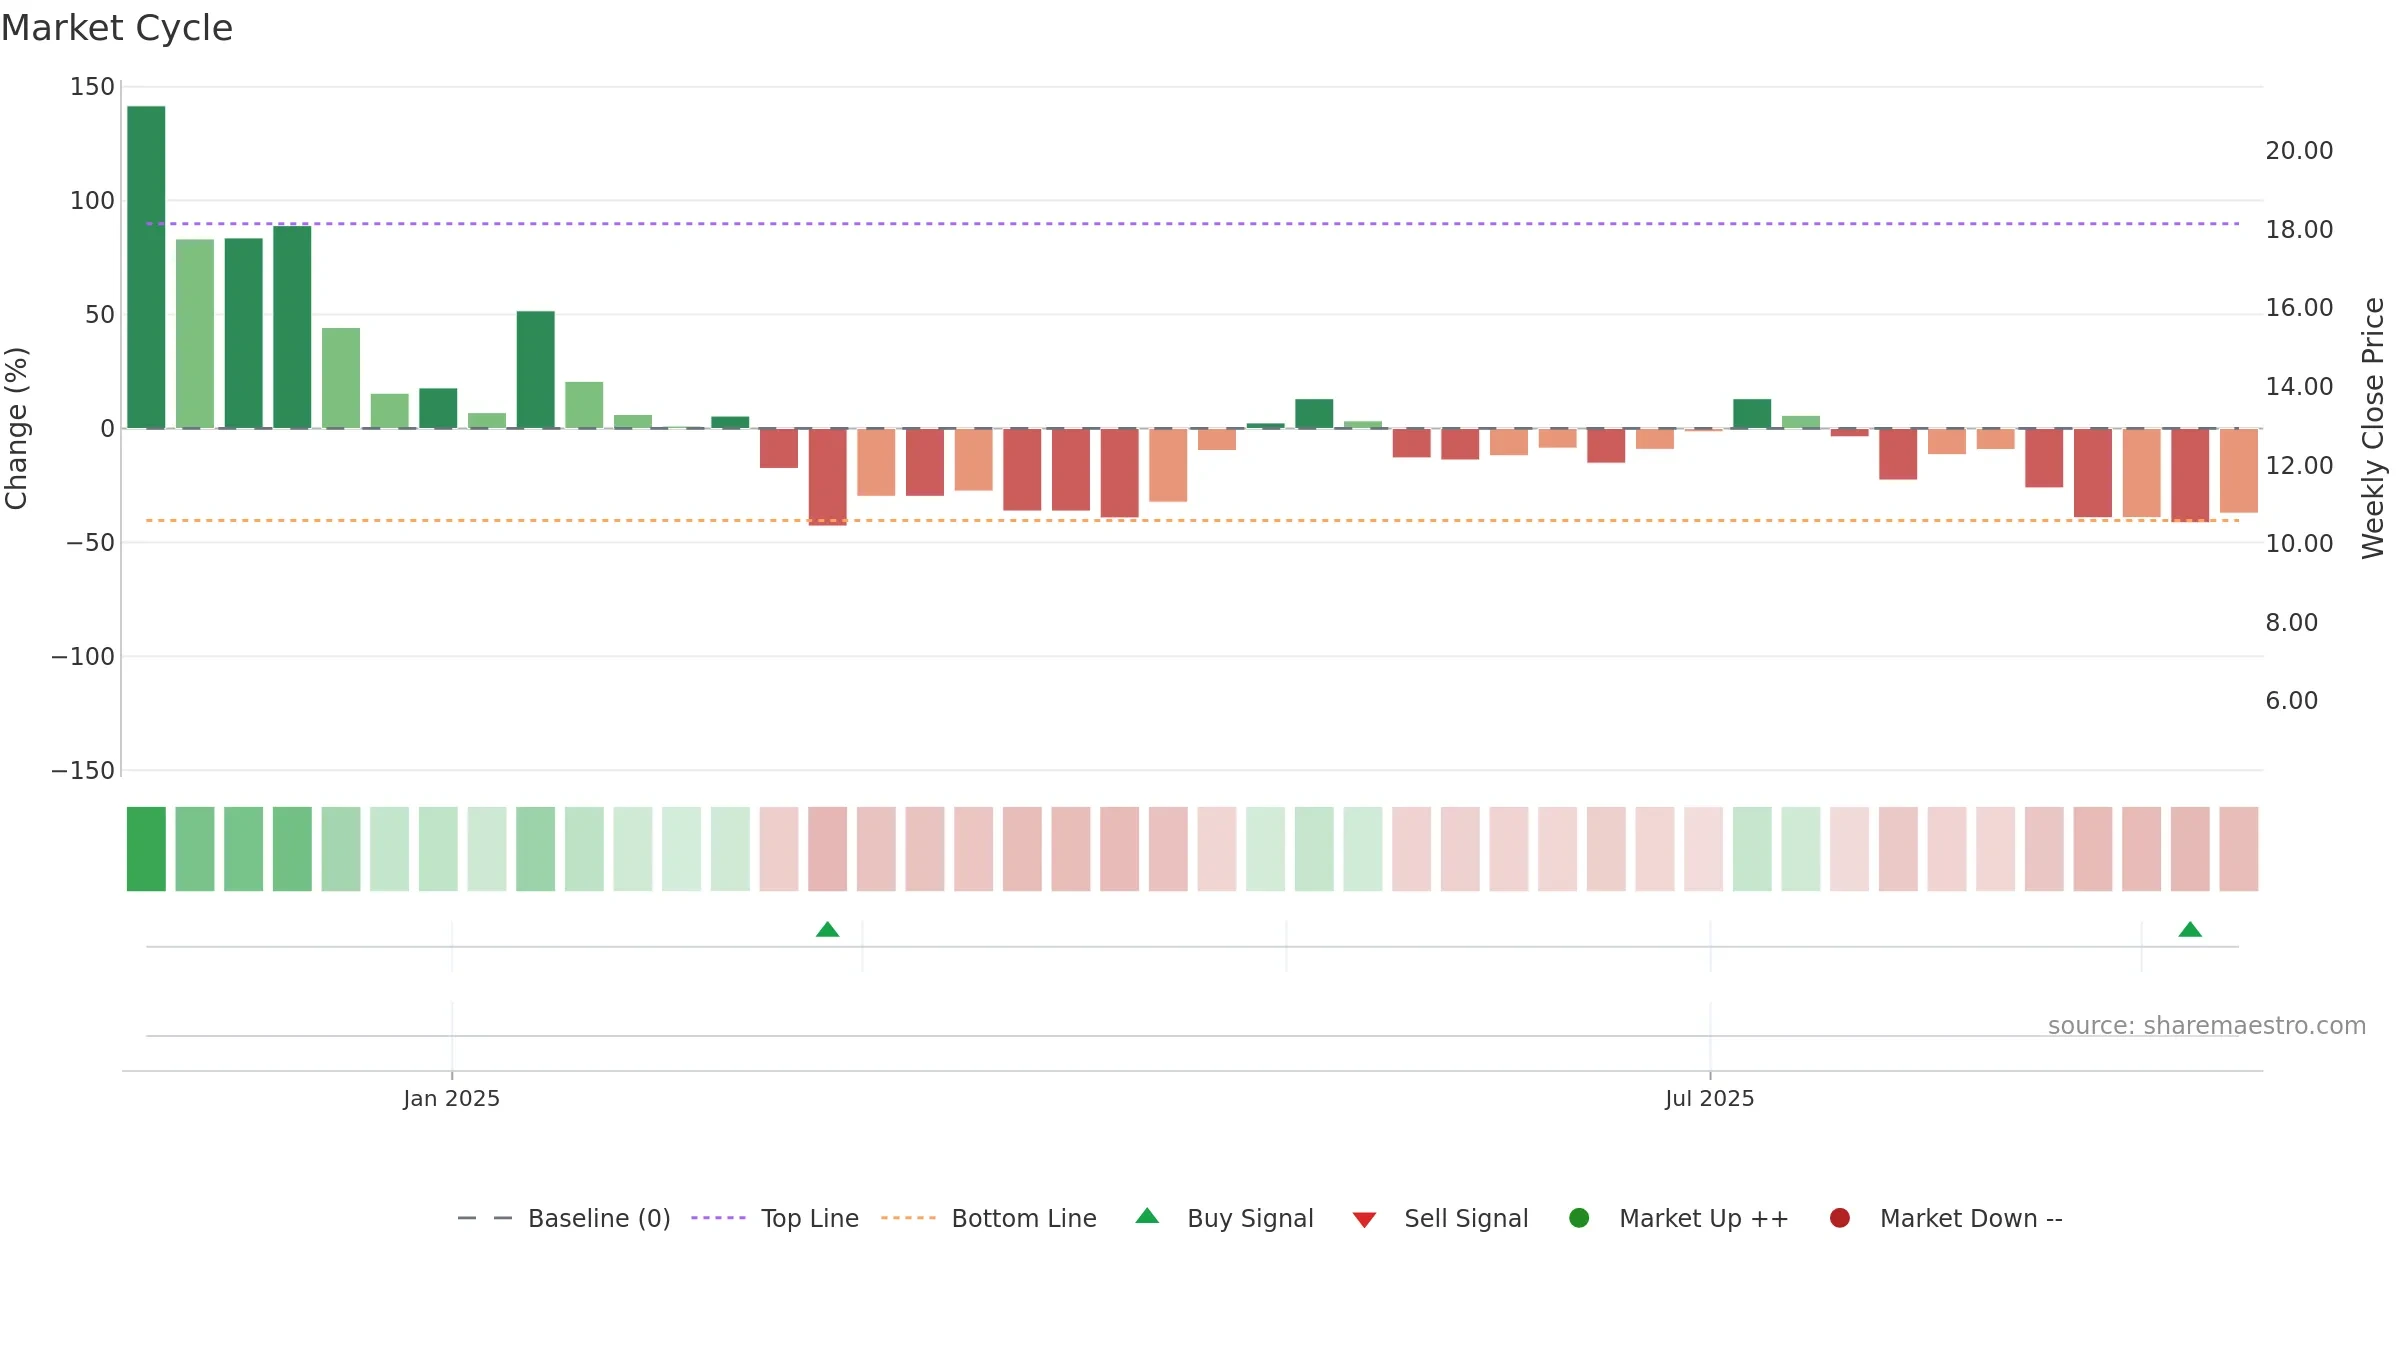Click the source: sharemaestro.com text

click(2207, 1026)
